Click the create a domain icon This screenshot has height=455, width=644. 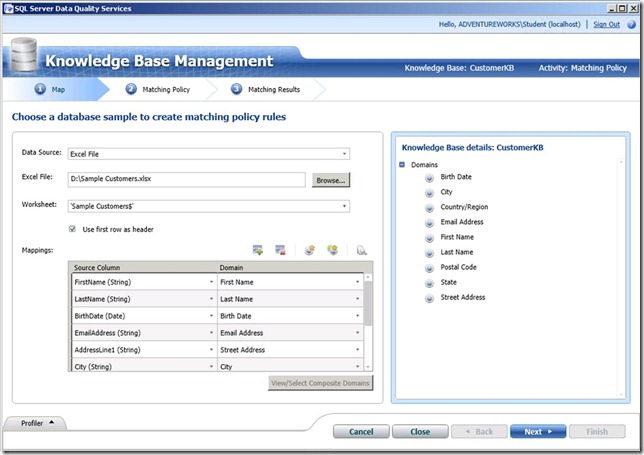pyautogui.click(x=310, y=249)
